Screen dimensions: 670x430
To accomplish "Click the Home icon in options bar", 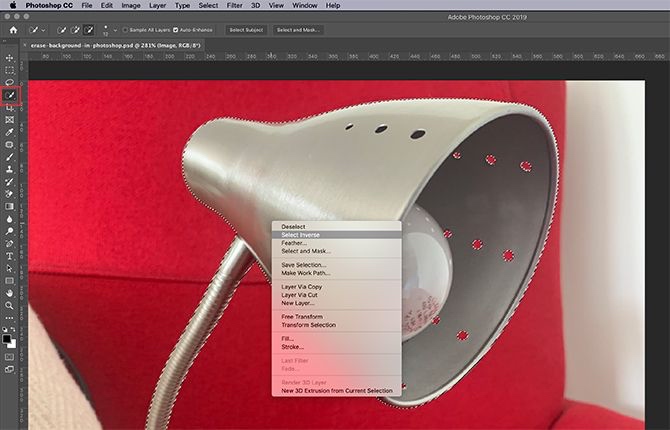I will click(x=10, y=31).
